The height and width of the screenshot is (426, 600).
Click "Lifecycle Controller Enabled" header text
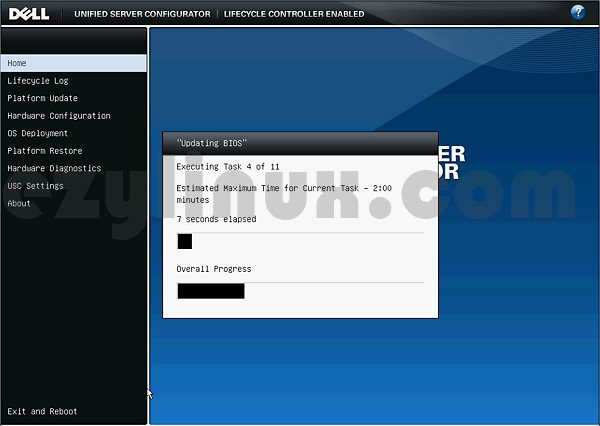[x=294, y=14]
